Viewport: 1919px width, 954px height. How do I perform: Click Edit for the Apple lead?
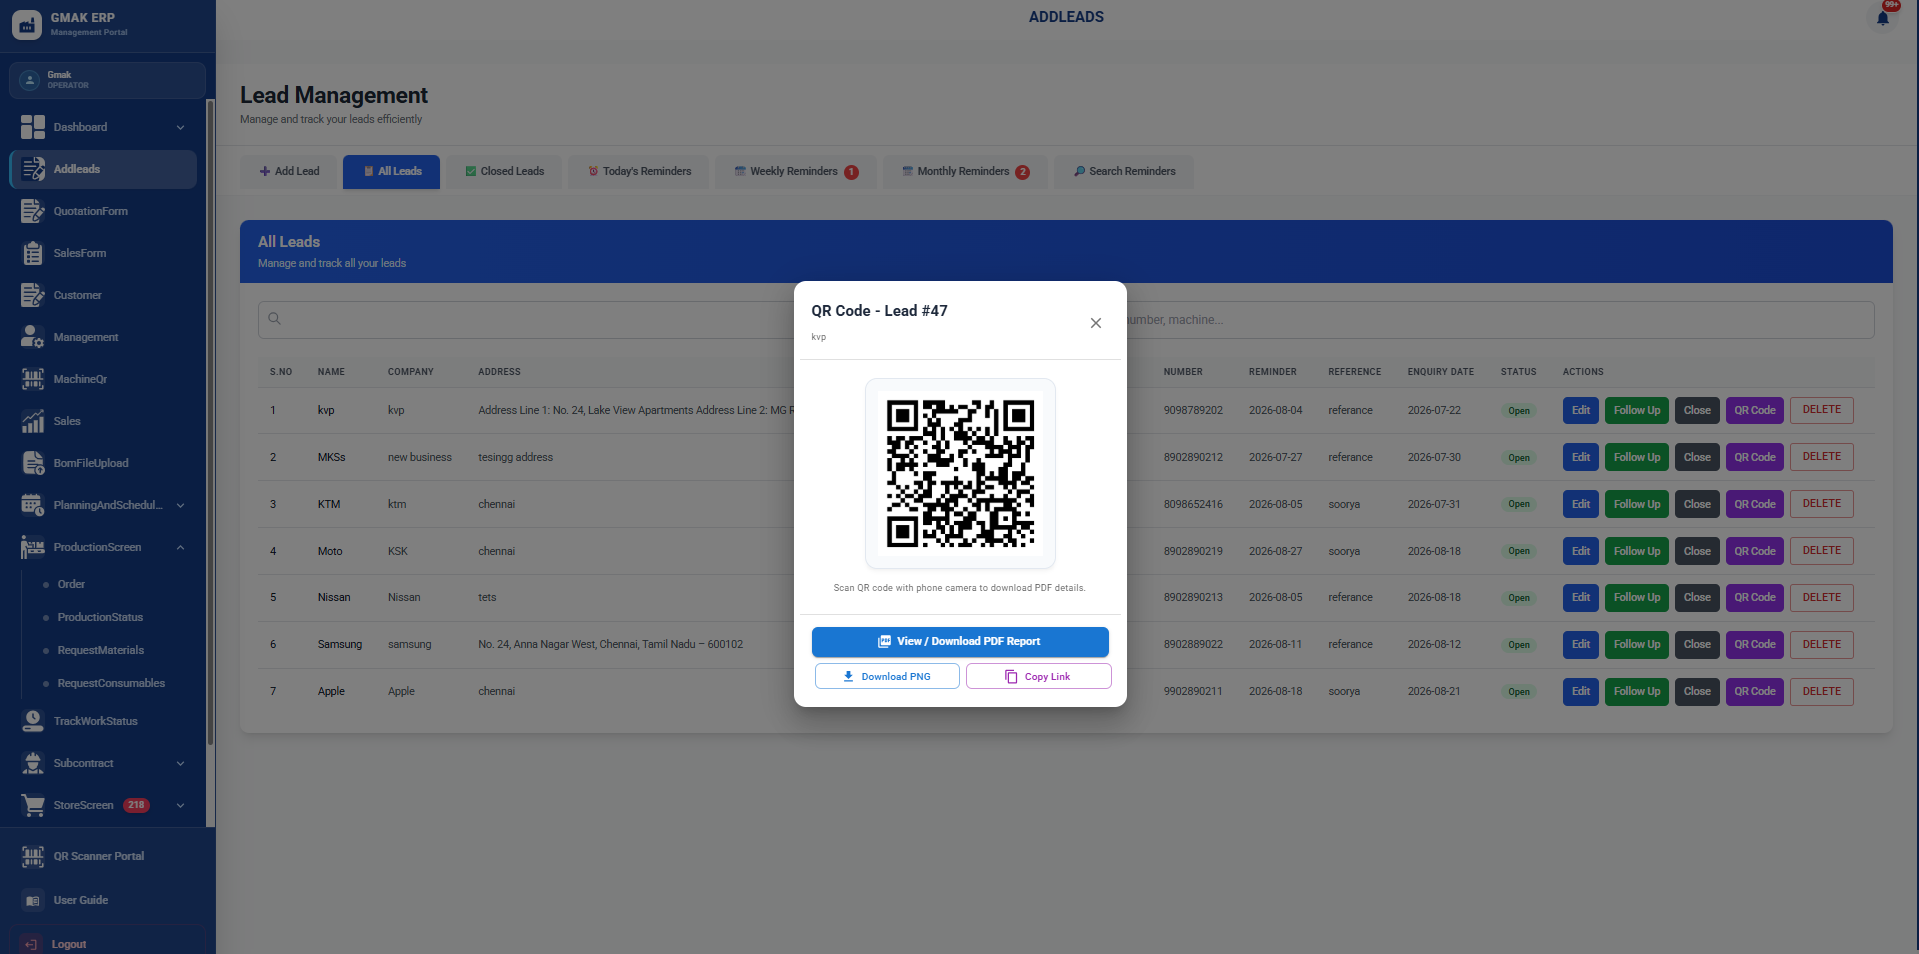click(x=1581, y=691)
